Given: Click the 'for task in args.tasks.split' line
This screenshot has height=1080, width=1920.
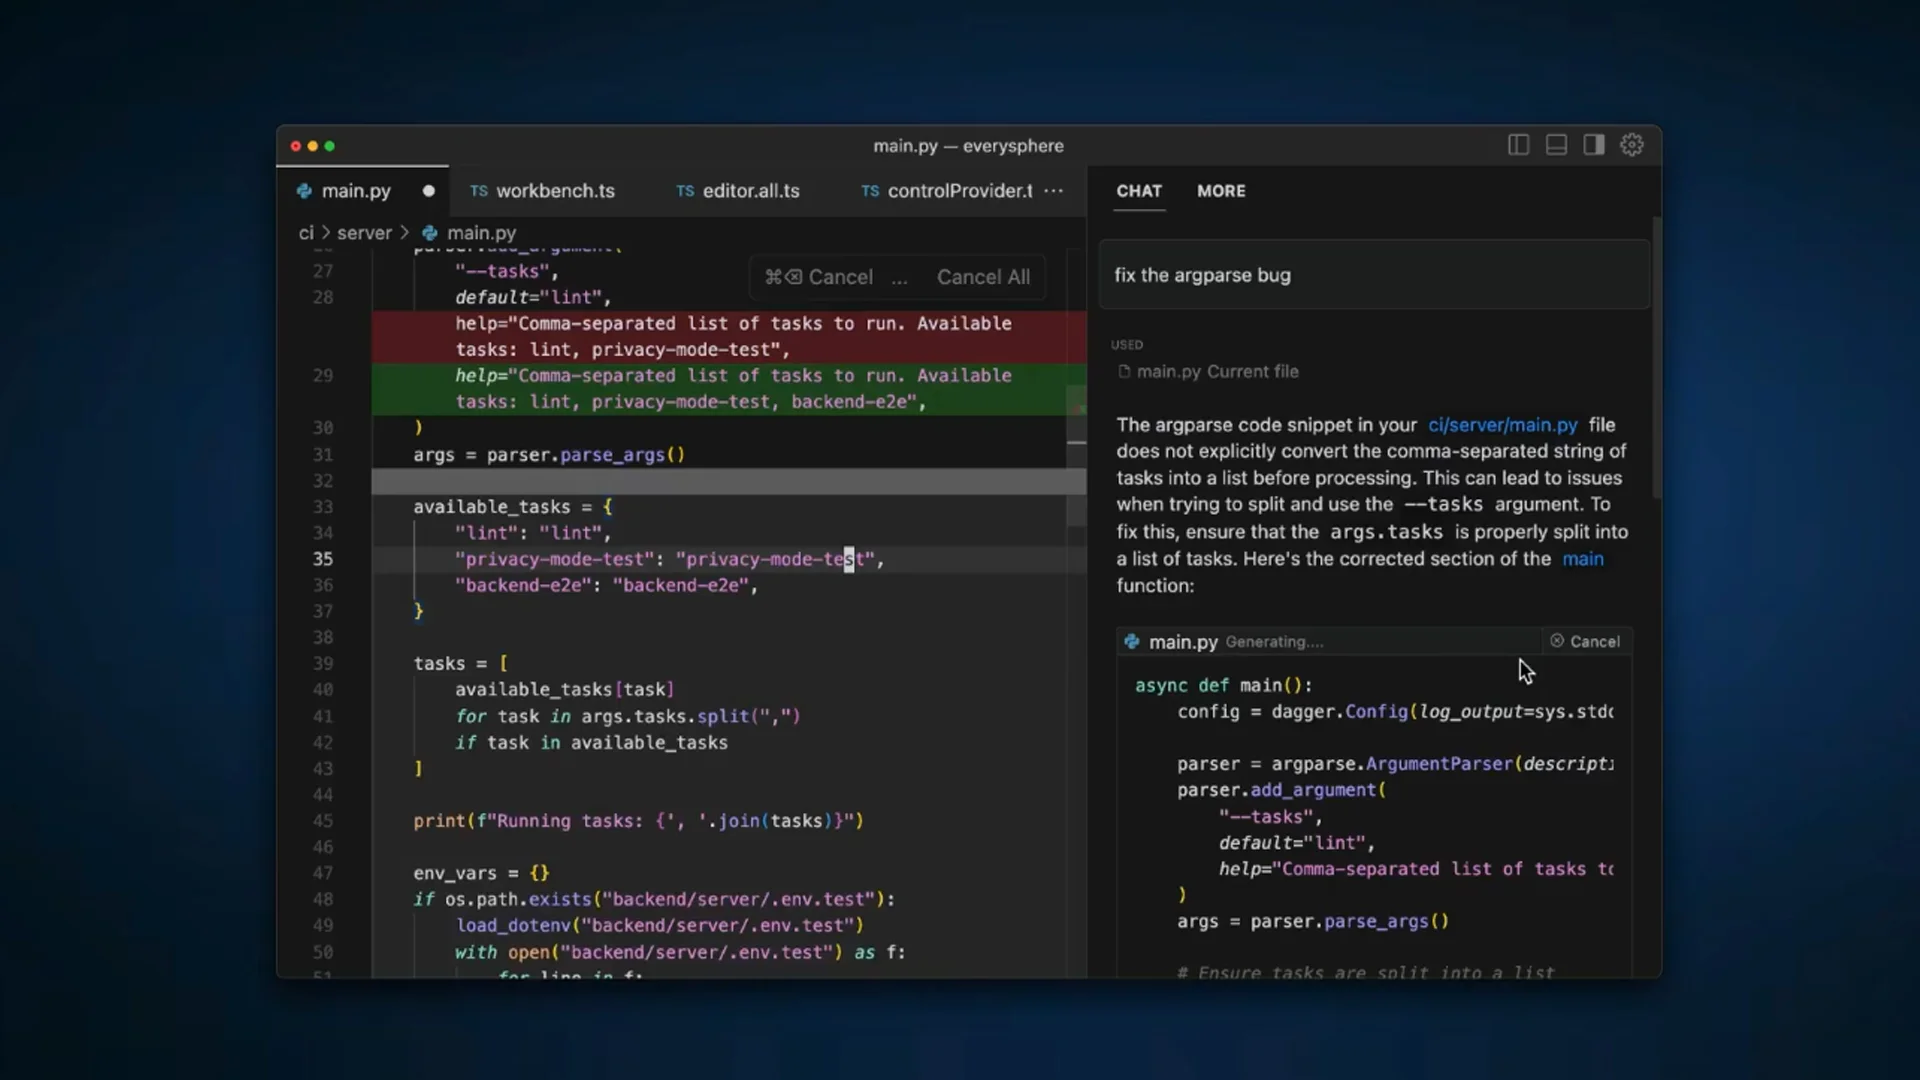Looking at the screenshot, I should (628, 717).
